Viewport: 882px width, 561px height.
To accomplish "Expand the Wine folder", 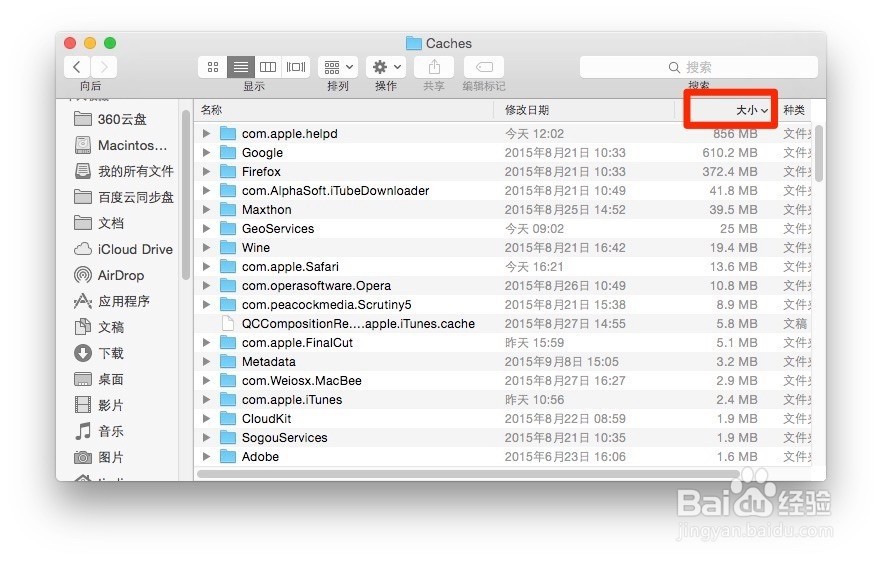I will pos(206,248).
